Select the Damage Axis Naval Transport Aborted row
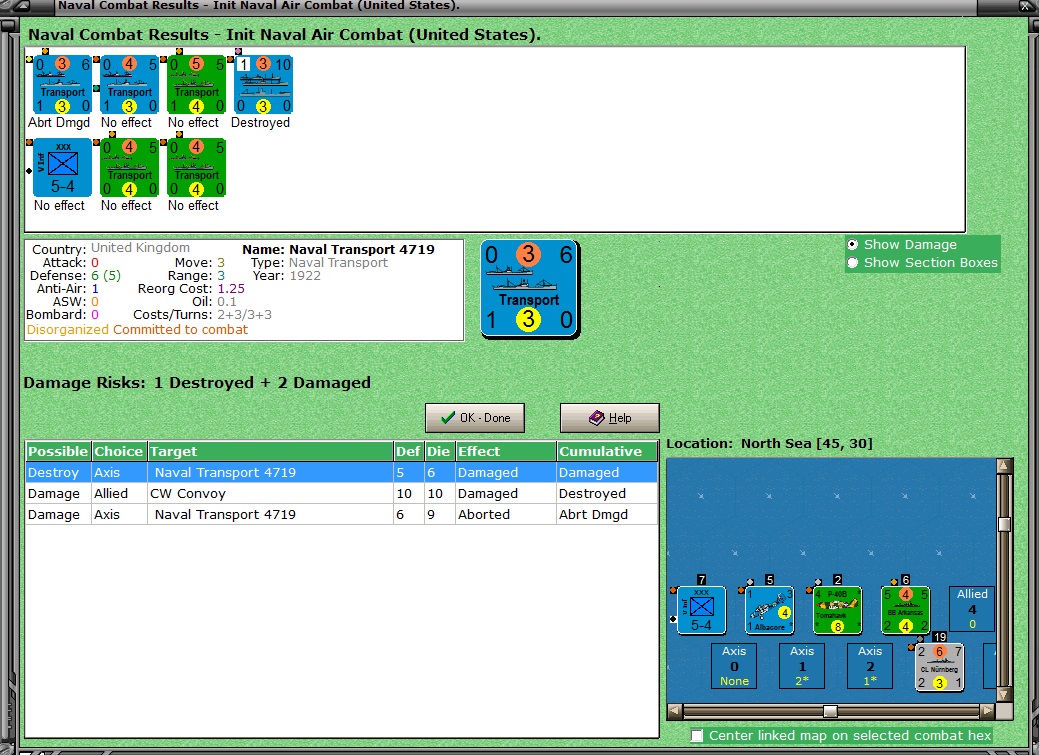Screen dimensions: 1039x755 point(341,514)
